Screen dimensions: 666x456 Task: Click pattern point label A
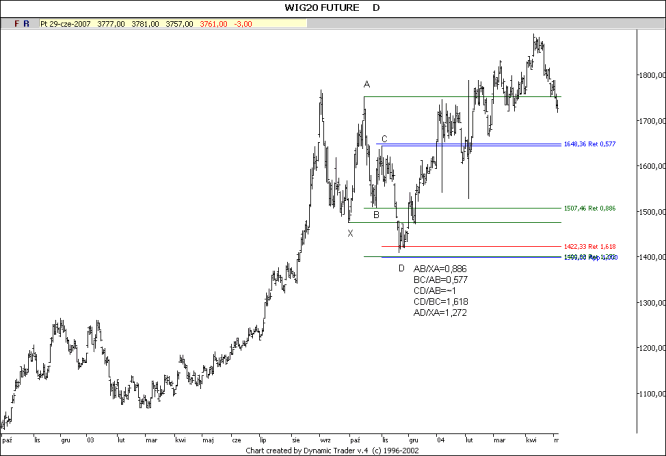coord(367,84)
